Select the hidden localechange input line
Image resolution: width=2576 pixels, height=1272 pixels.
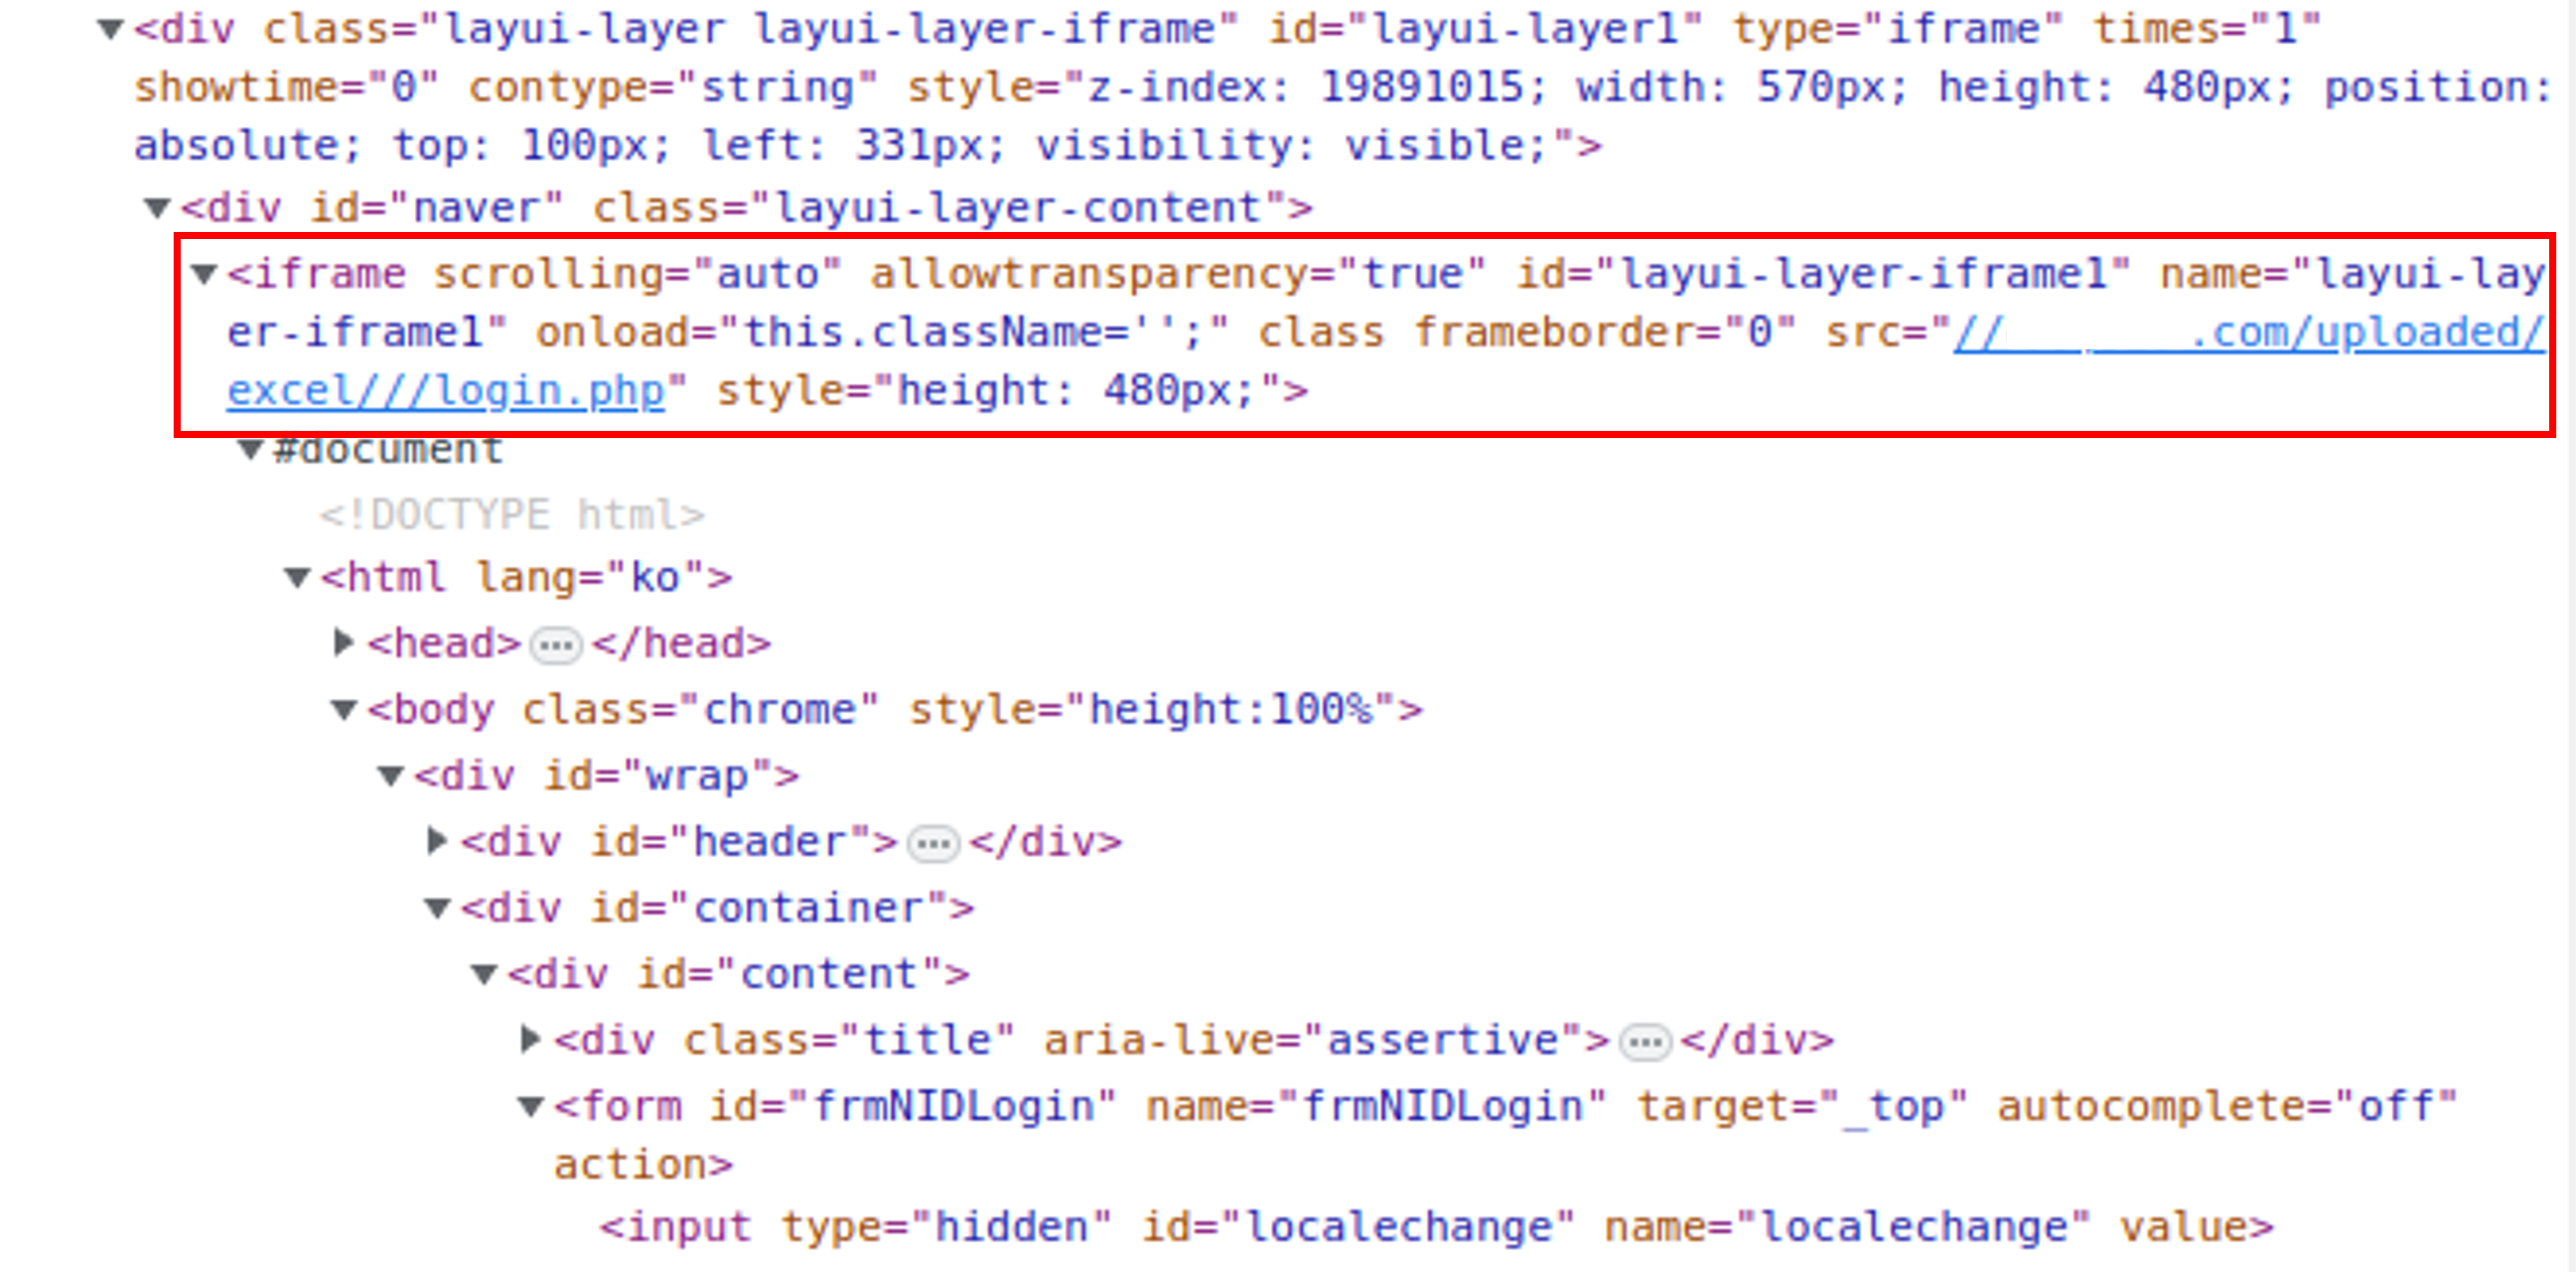coord(1435,1227)
